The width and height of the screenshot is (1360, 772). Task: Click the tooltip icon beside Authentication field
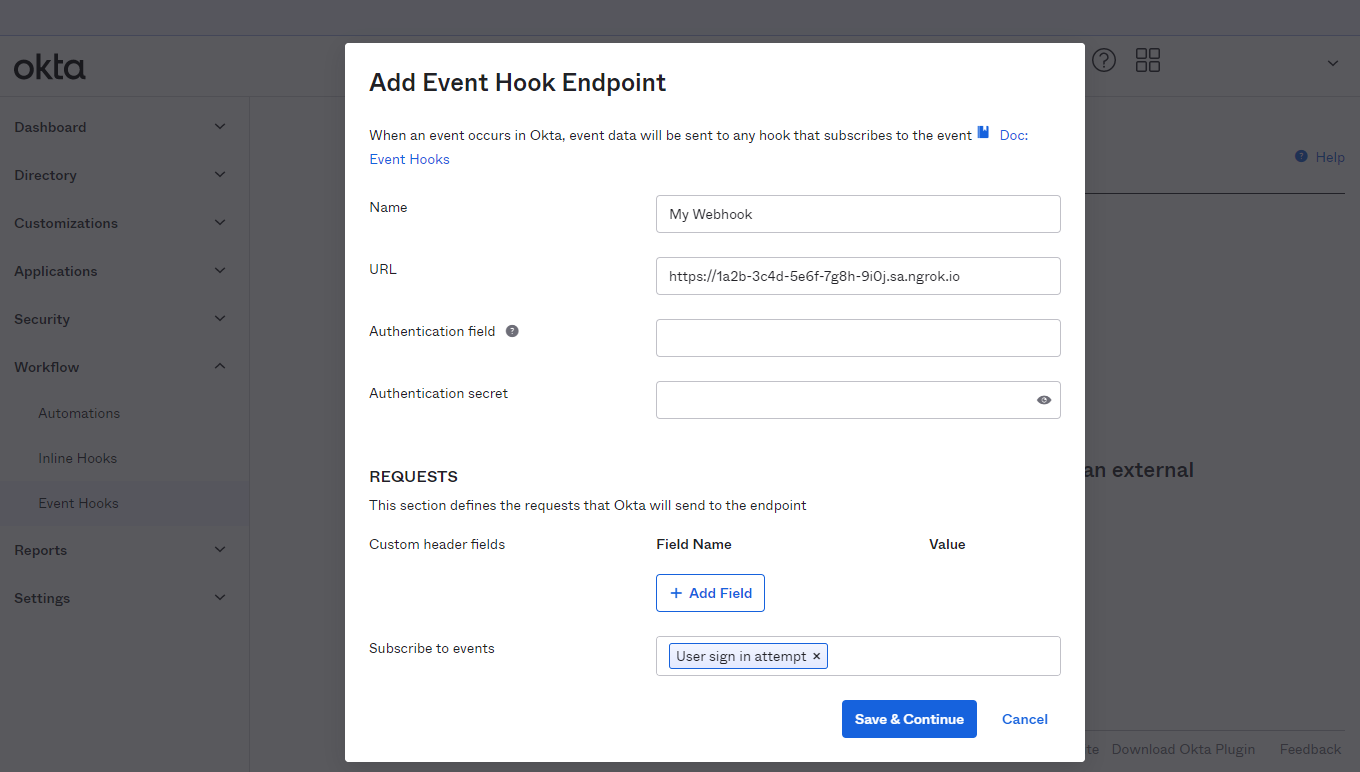(x=512, y=330)
